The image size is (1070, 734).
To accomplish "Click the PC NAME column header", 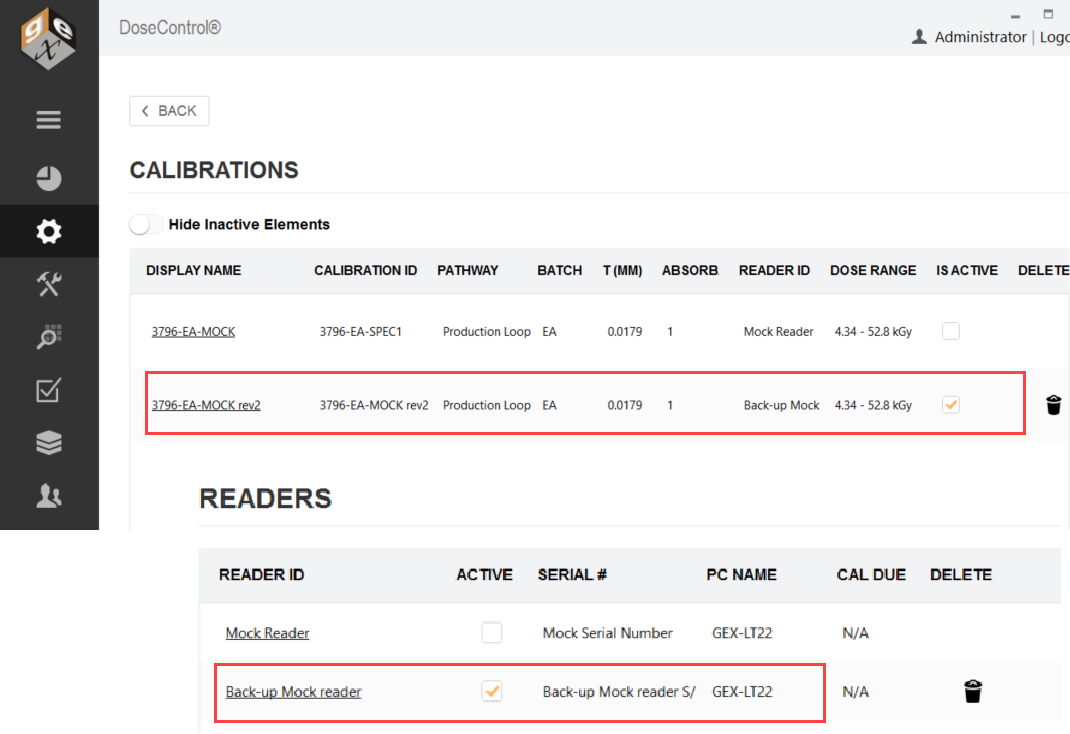I will (x=741, y=574).
